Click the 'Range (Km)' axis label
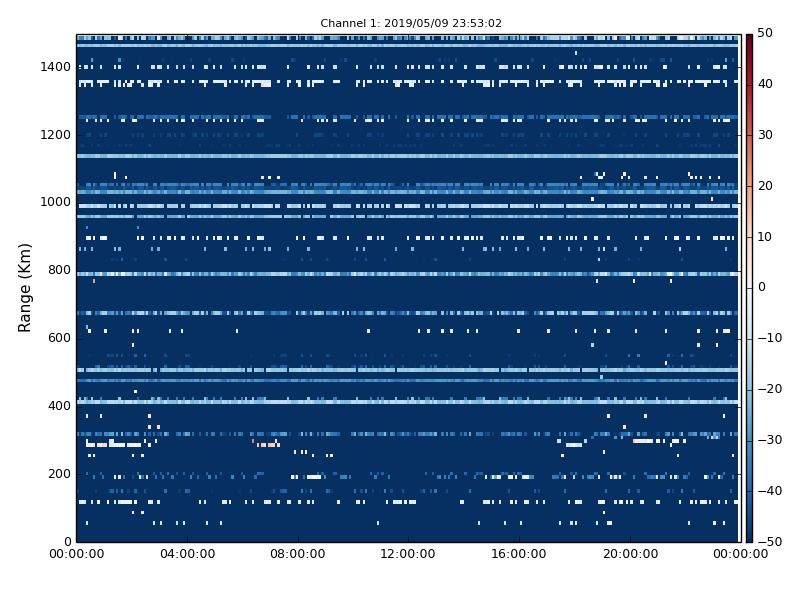 pos(24,288)
